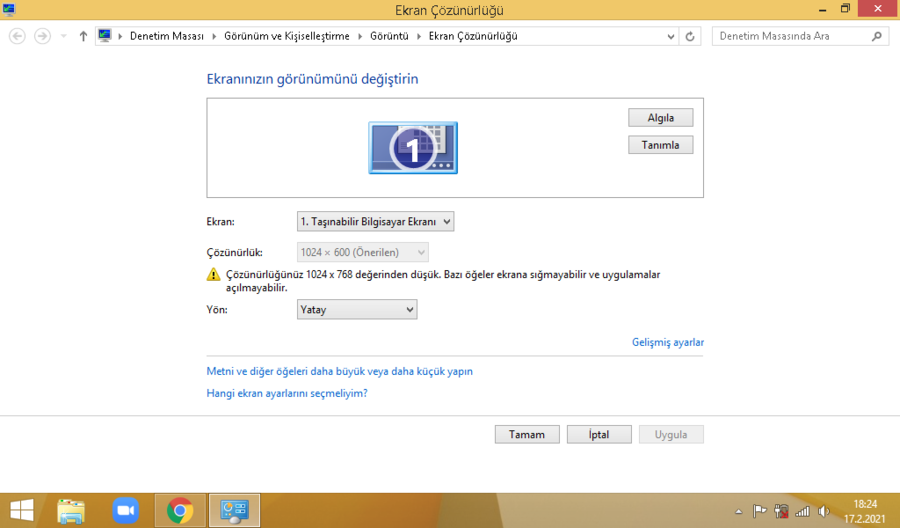Refresh the page with refresh icon
Image resolution: width=900 pixels, height=528 pixels.
pos(690,36)
